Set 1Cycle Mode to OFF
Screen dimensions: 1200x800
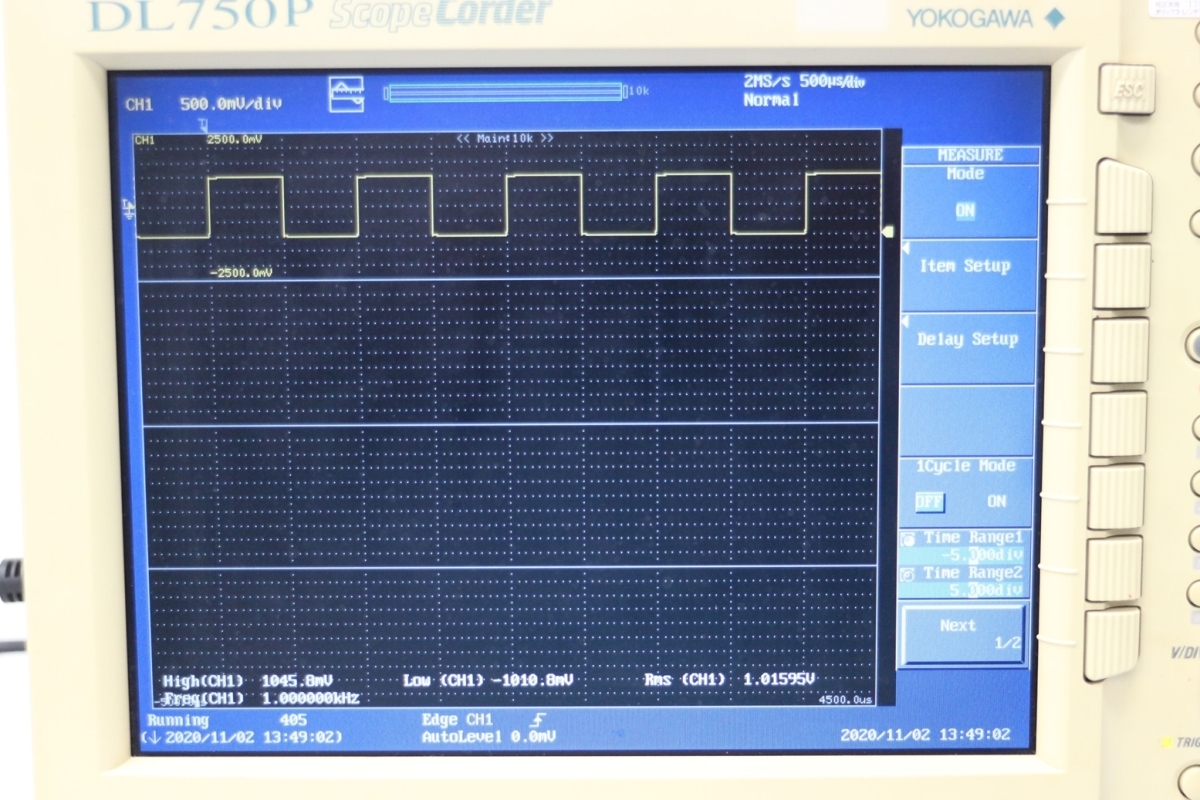929,501
